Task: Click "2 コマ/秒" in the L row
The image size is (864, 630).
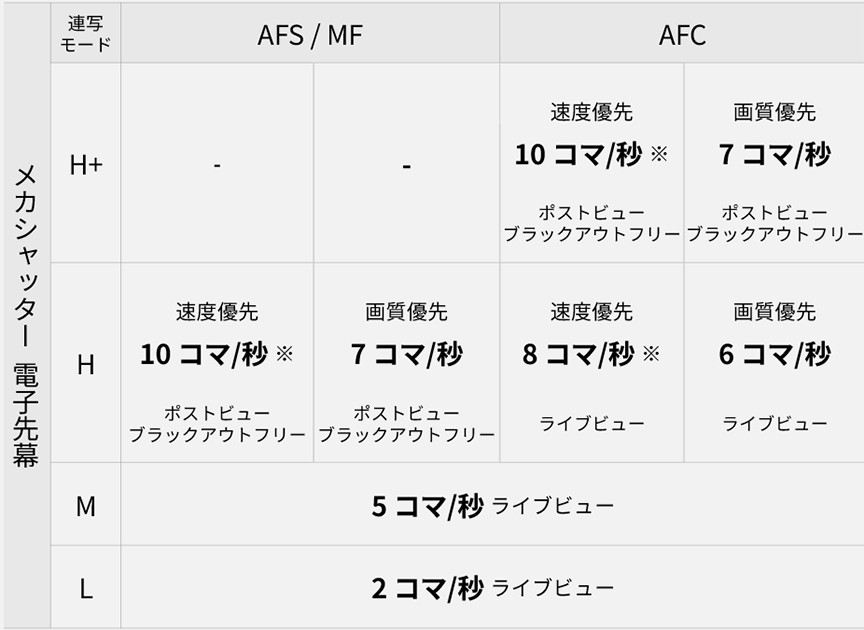Action: pyautogui.click(x=427, y=589)
